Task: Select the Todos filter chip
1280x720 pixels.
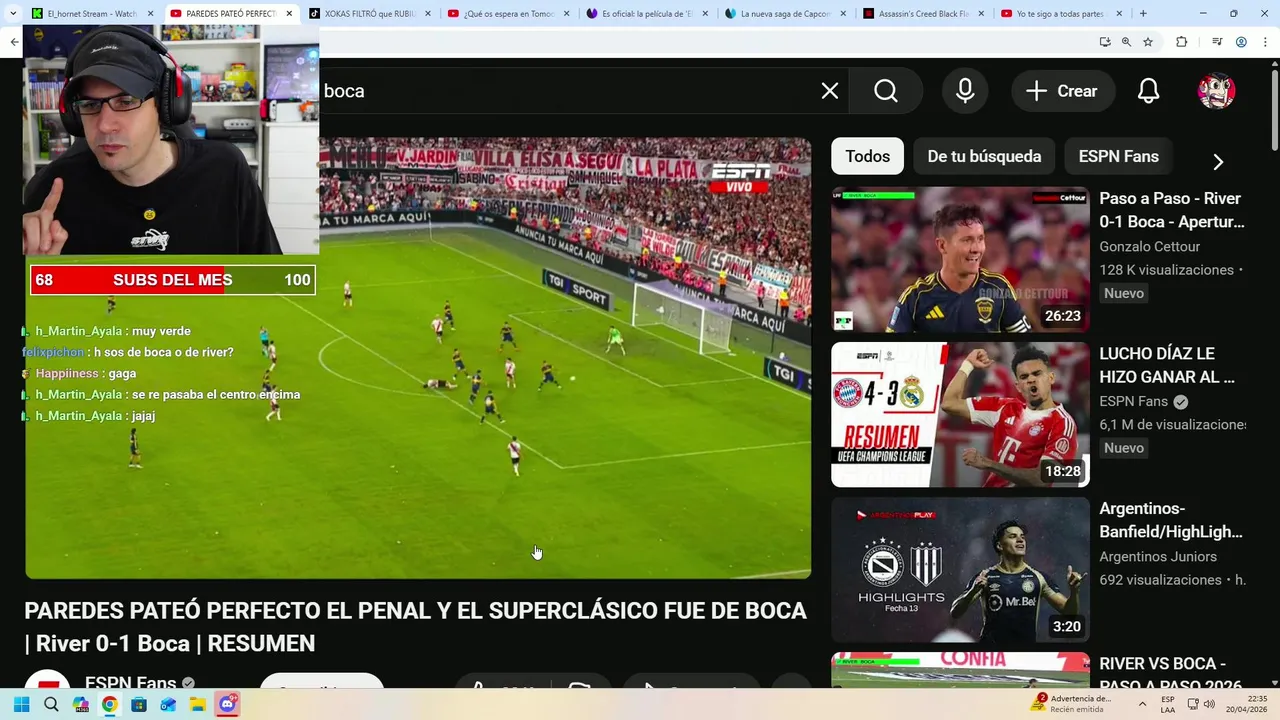Action: pos(867,156)
